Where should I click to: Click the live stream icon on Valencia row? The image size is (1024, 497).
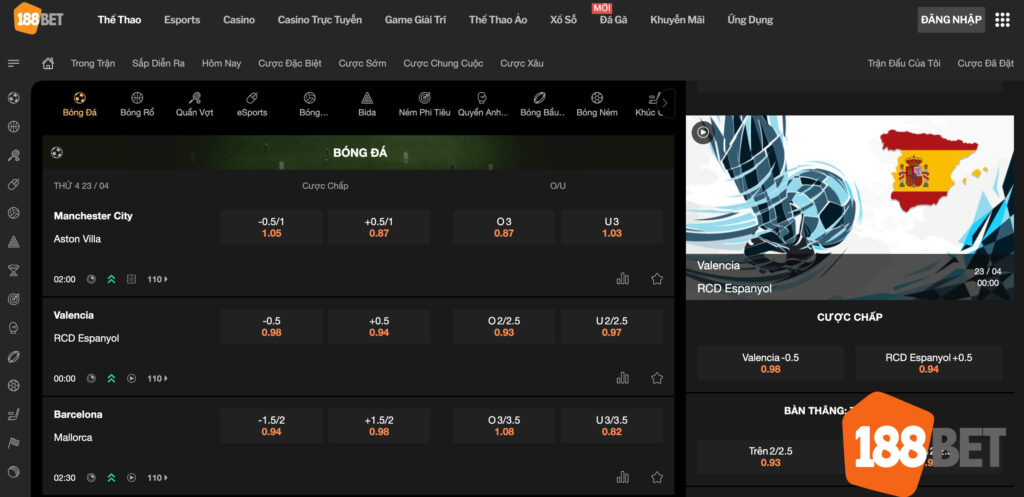click(x=131, y=378)
